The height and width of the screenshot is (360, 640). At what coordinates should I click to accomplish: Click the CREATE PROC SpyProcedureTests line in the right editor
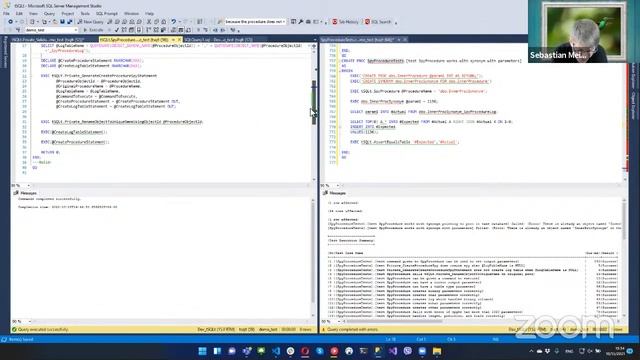point(431,61)
